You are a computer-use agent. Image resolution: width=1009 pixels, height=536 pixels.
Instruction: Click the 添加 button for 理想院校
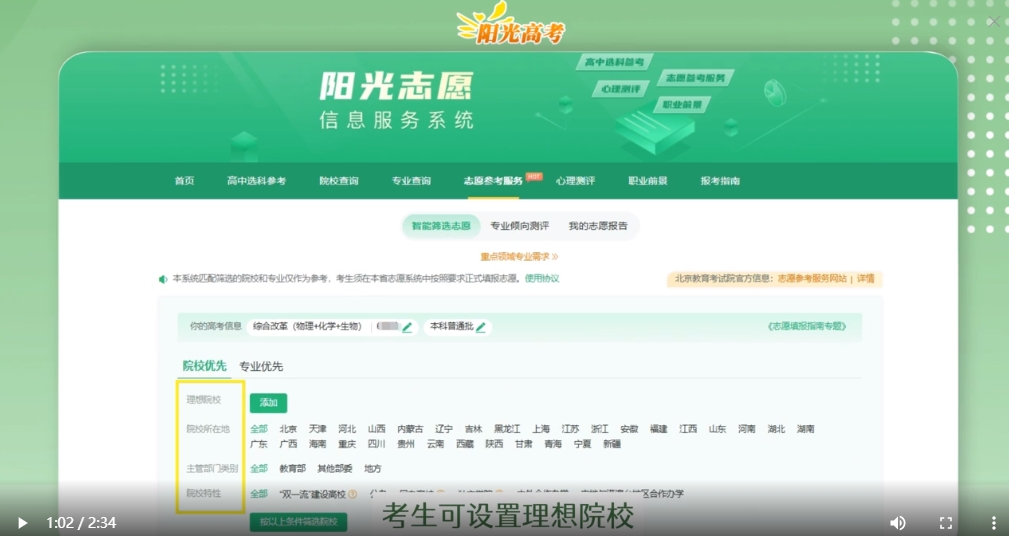pyautogui.click(x=268, y=403)
